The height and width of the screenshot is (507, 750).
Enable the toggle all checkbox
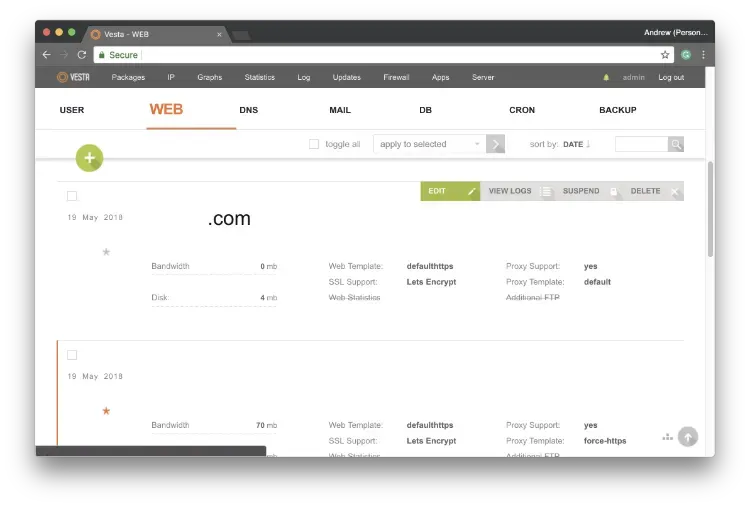click(x=314, y=144)
